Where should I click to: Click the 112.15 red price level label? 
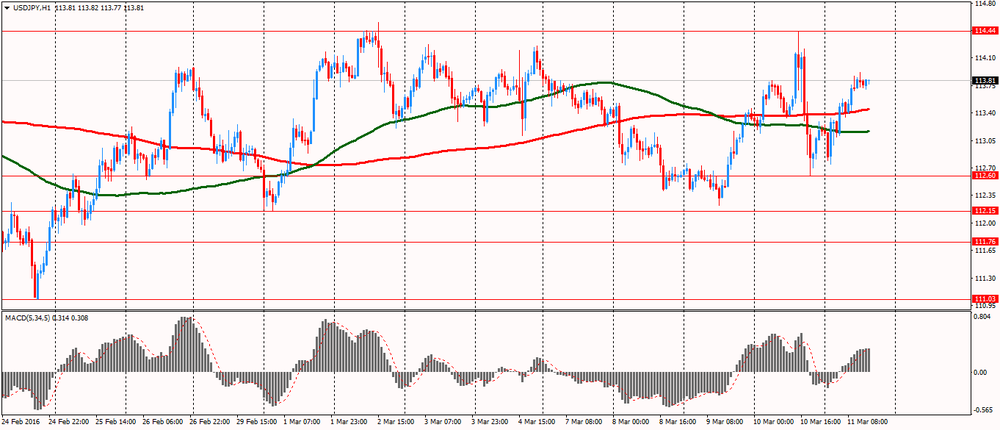[x=983, y=211]
